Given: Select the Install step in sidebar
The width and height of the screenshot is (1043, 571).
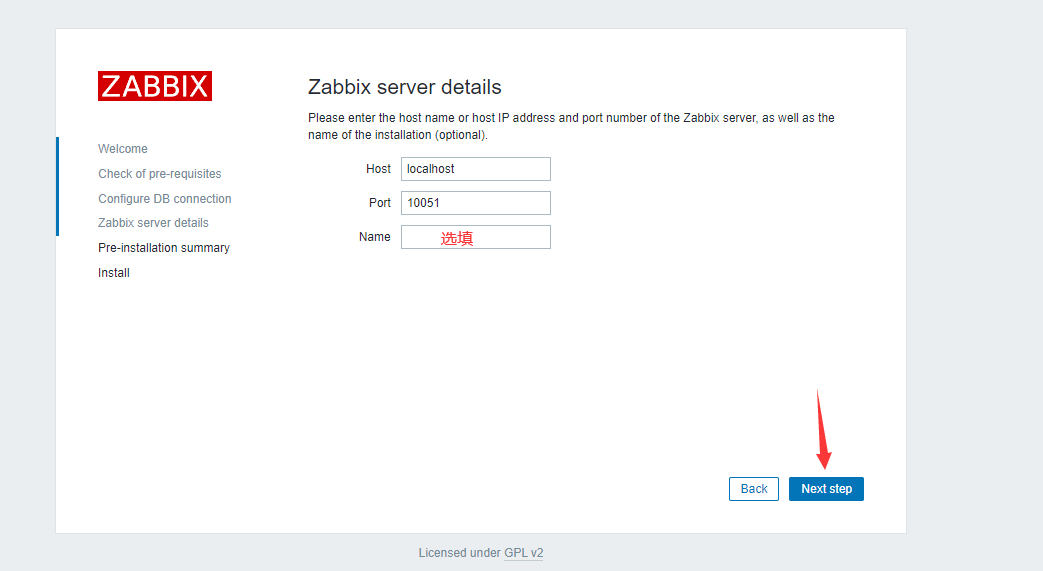Looking at the screenshot, I should 114,273.
